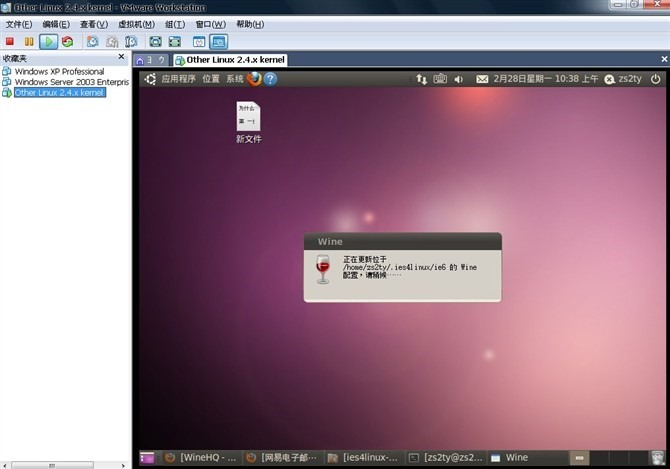The image size is (670, 469).
Task: Enter full screen mode icon
Action: (x=156, y=41)
